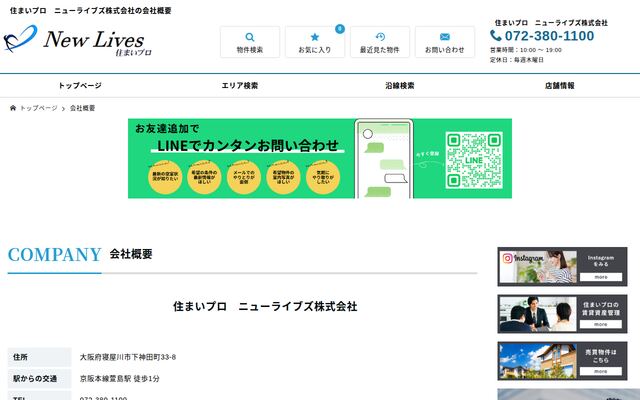Click address 大阪府寝屋川市下神田町33-8
The width and height of the screenshot is (640, 400).
coord(128,357)
